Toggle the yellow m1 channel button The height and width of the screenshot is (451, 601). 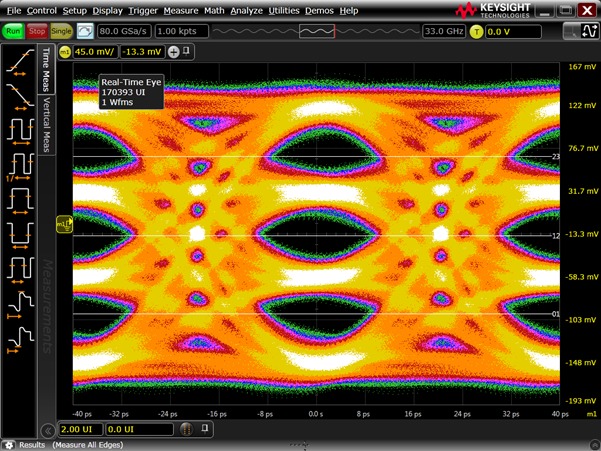(65, 51)
